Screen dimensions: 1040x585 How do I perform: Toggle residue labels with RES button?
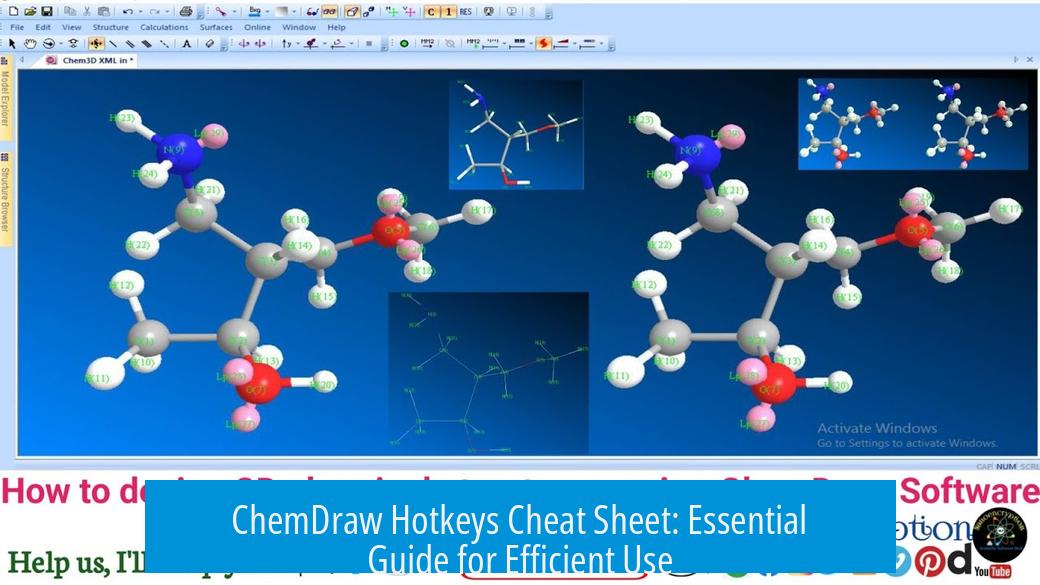466,11
